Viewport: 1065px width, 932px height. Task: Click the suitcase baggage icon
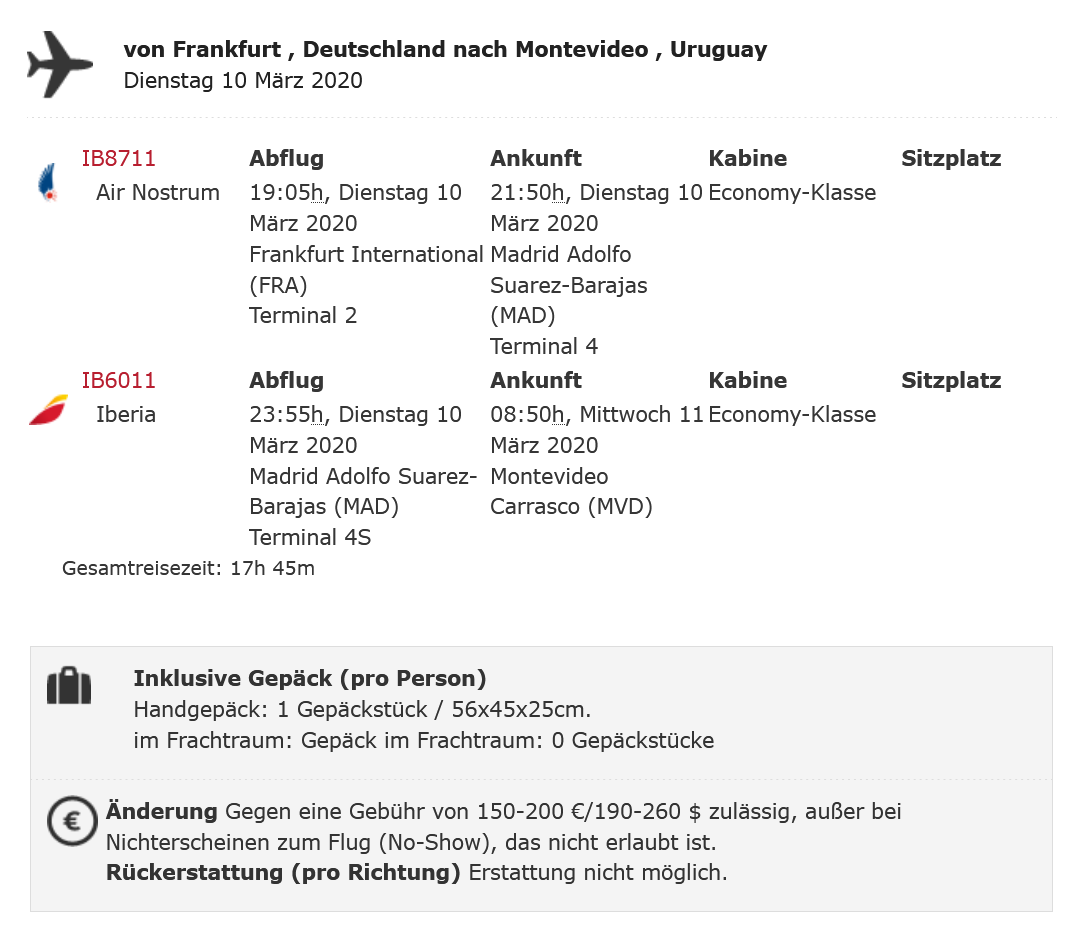point(69,687)
